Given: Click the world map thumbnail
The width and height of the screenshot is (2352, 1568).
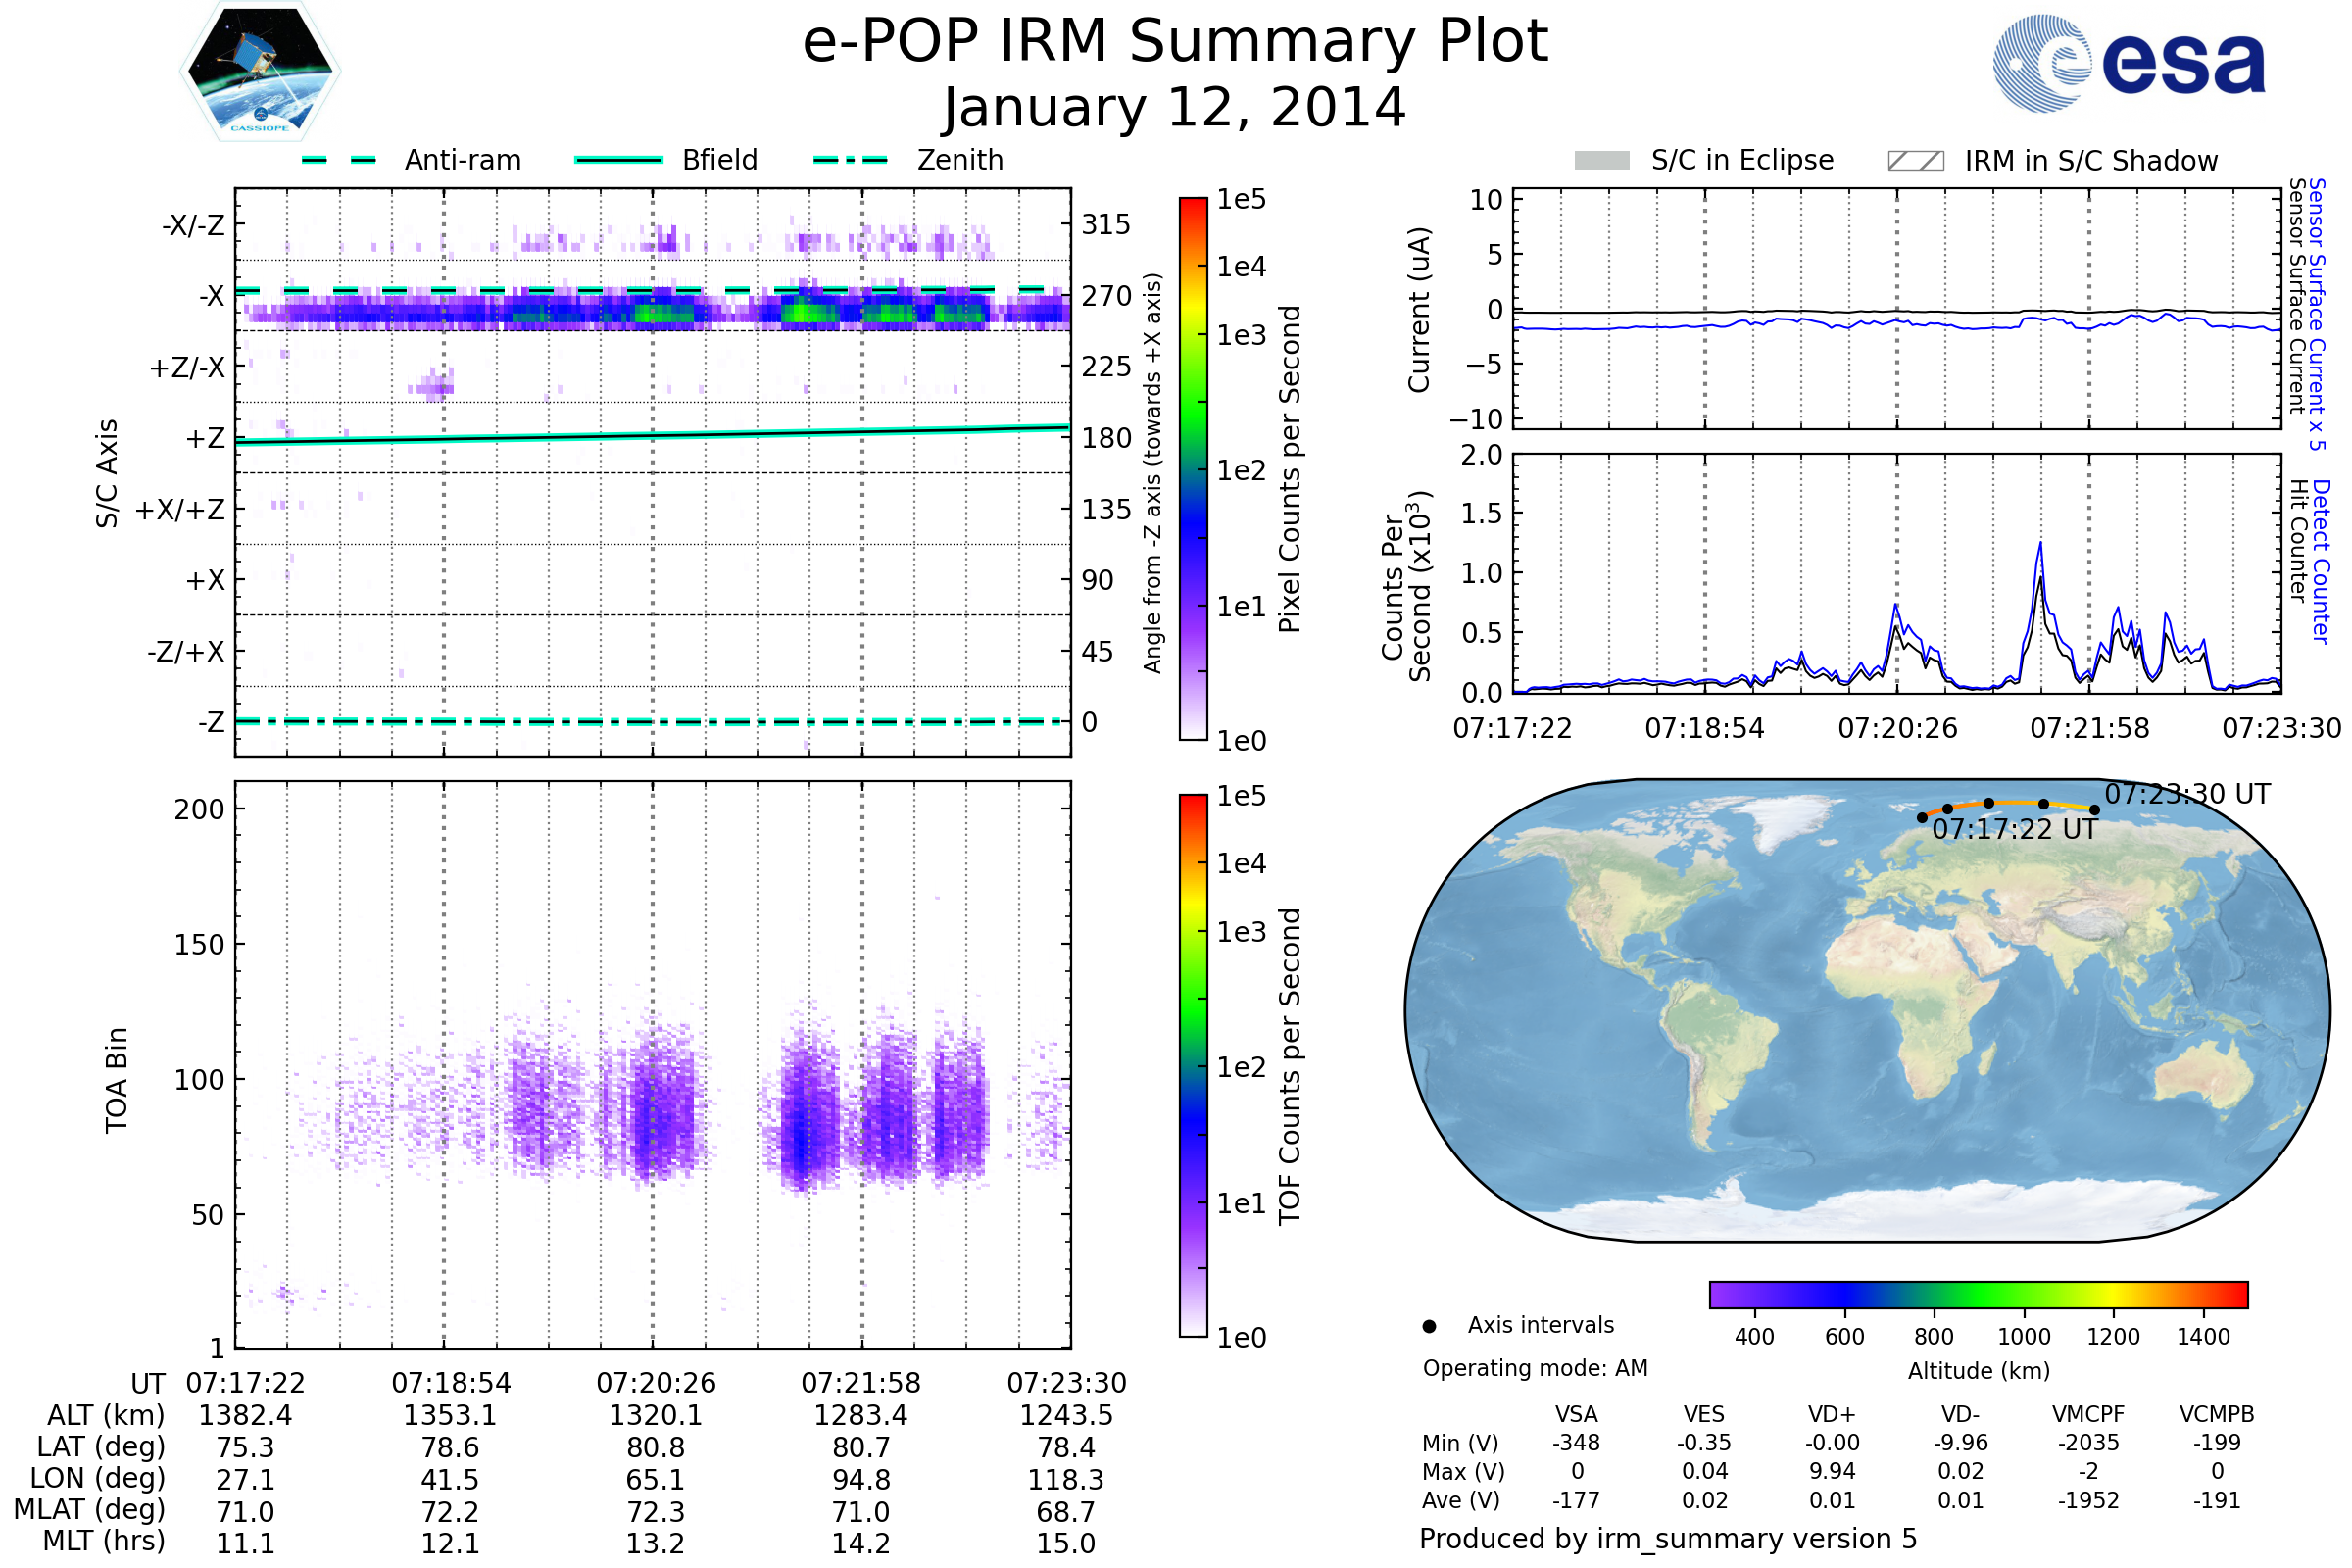Looking at the screenshot, I should tap(1866, 1010).
